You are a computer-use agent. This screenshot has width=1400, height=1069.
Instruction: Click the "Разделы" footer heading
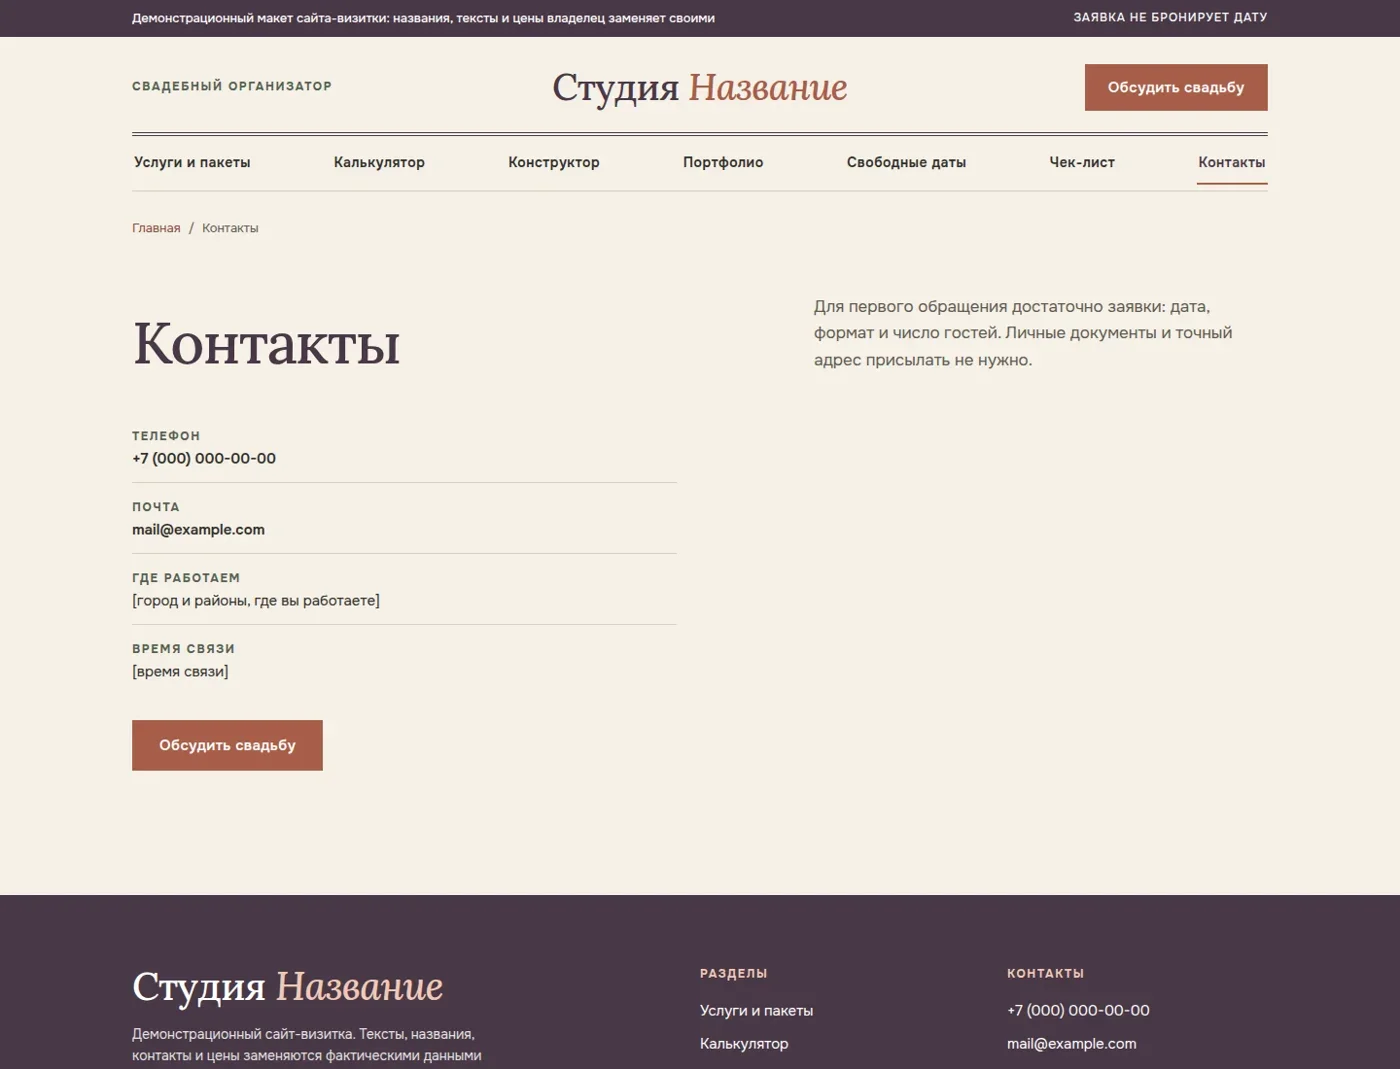pos(734,973)
